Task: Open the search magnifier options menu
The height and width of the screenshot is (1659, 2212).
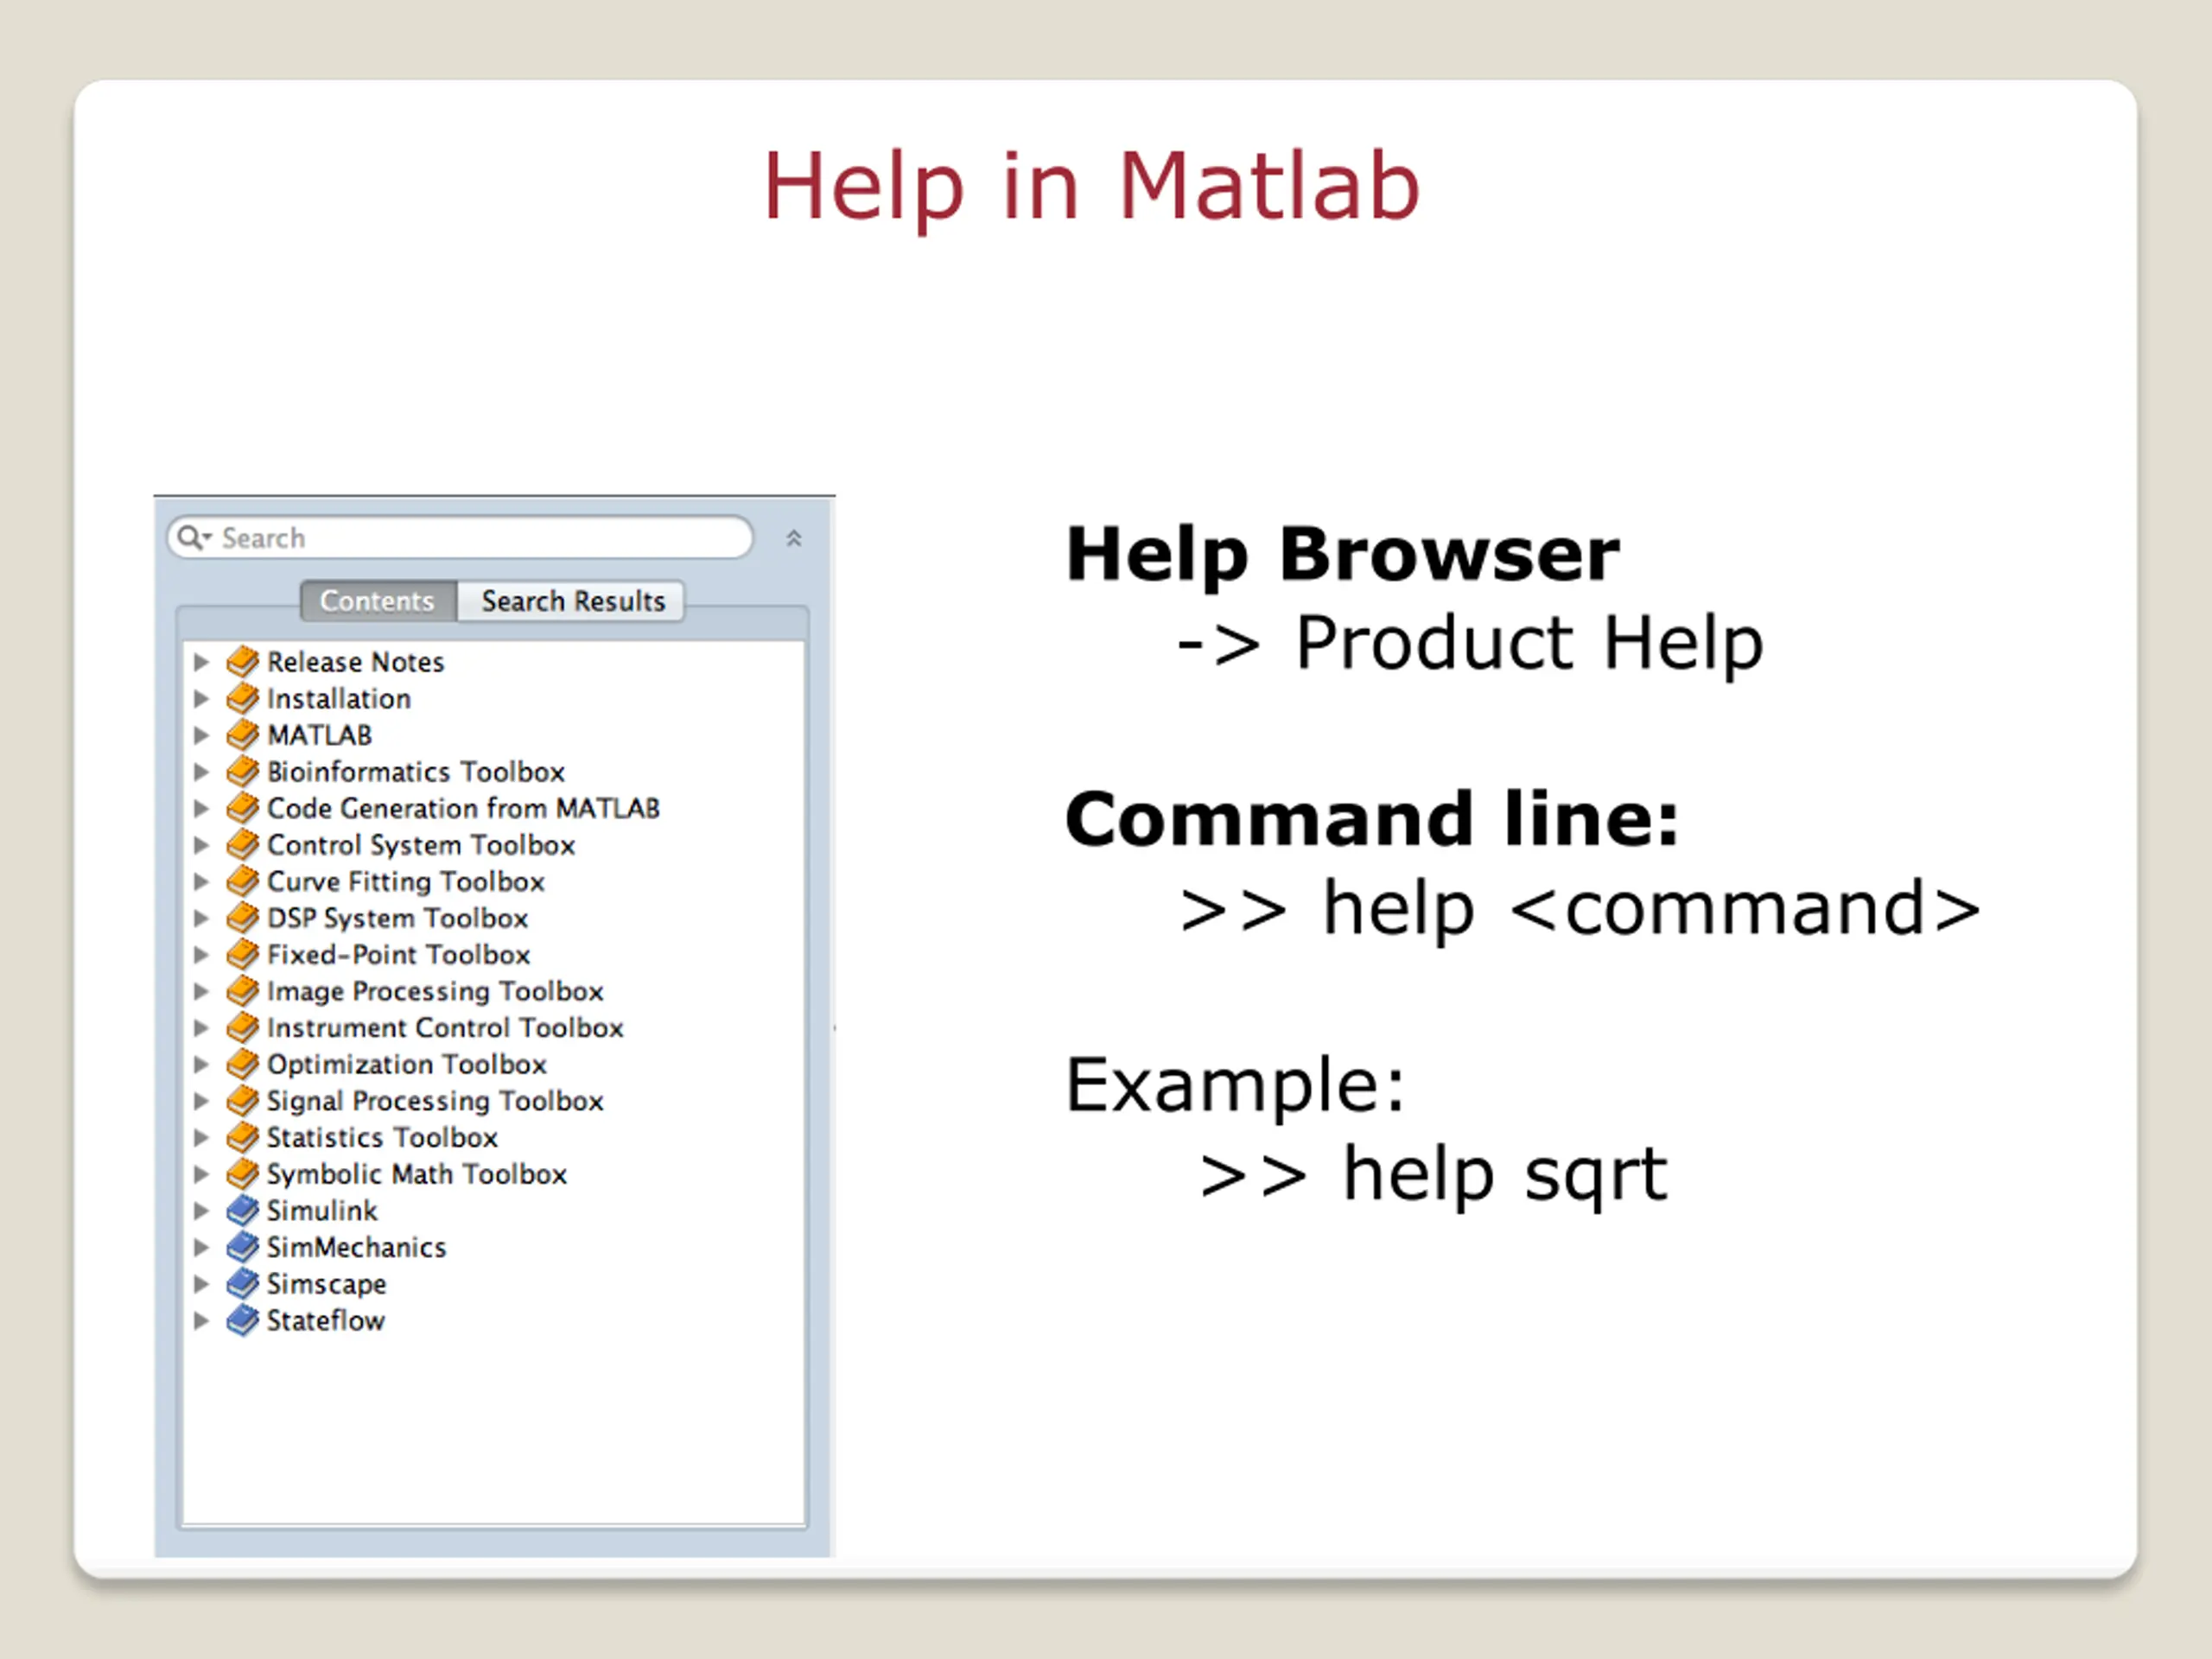Action: 194,538
